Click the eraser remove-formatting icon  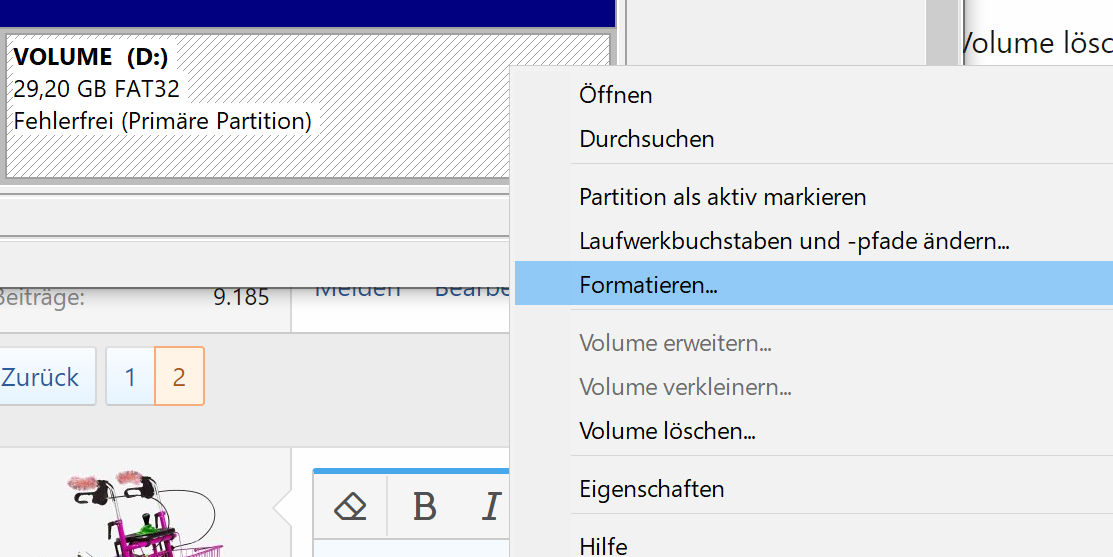tap(350, 507)
